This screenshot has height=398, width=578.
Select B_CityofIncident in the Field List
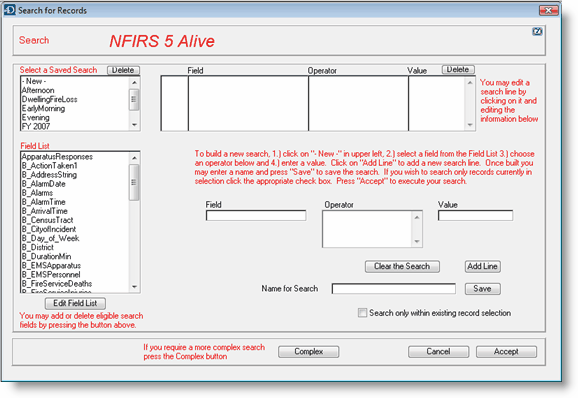tap(76, 229)
